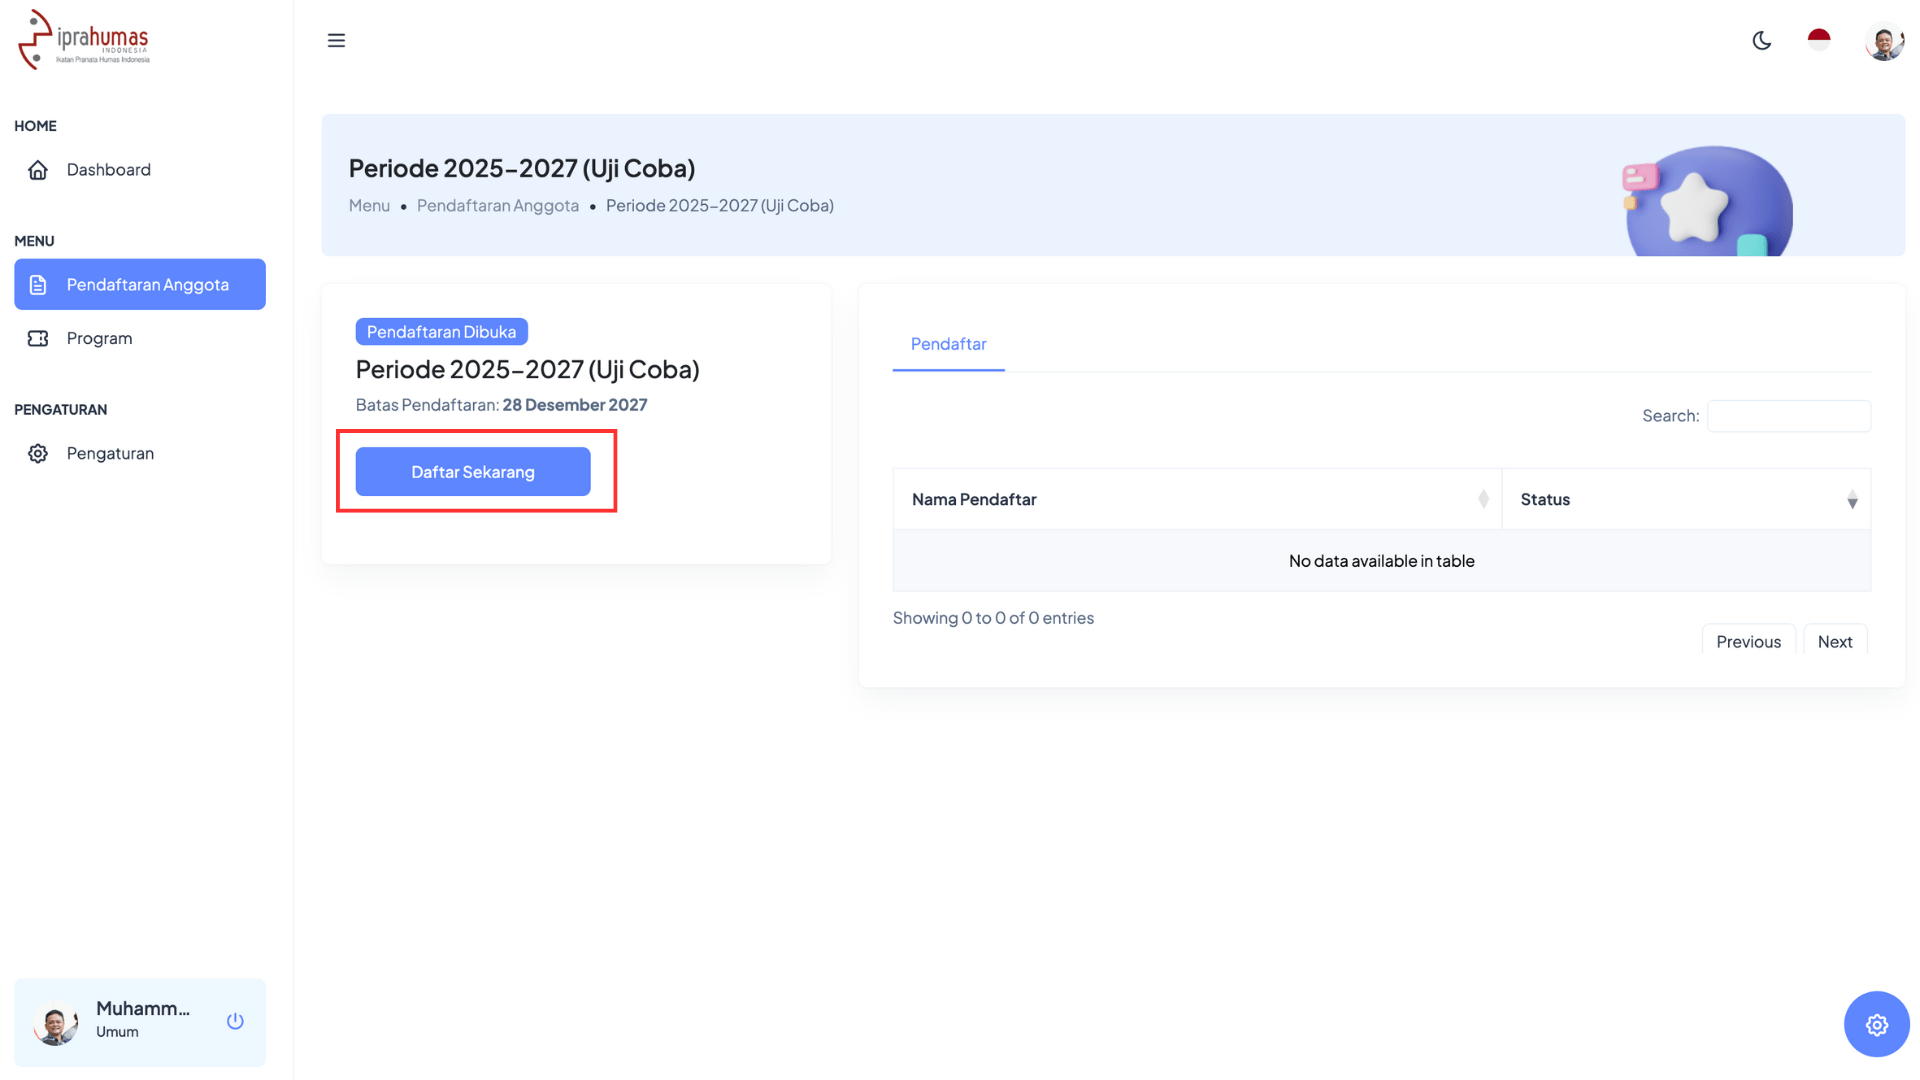Open floating settings gear button
This screenshot has height=1080, width=1920.
[x=1876, y=1024]
